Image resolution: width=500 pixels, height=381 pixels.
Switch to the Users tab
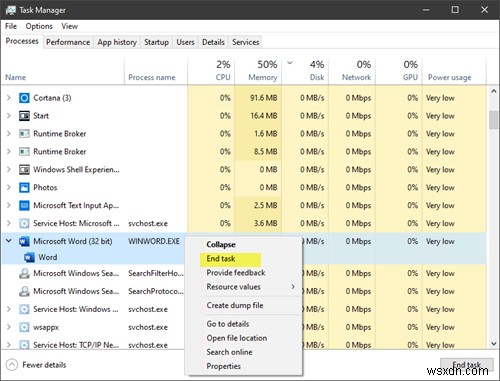(185, 42)
